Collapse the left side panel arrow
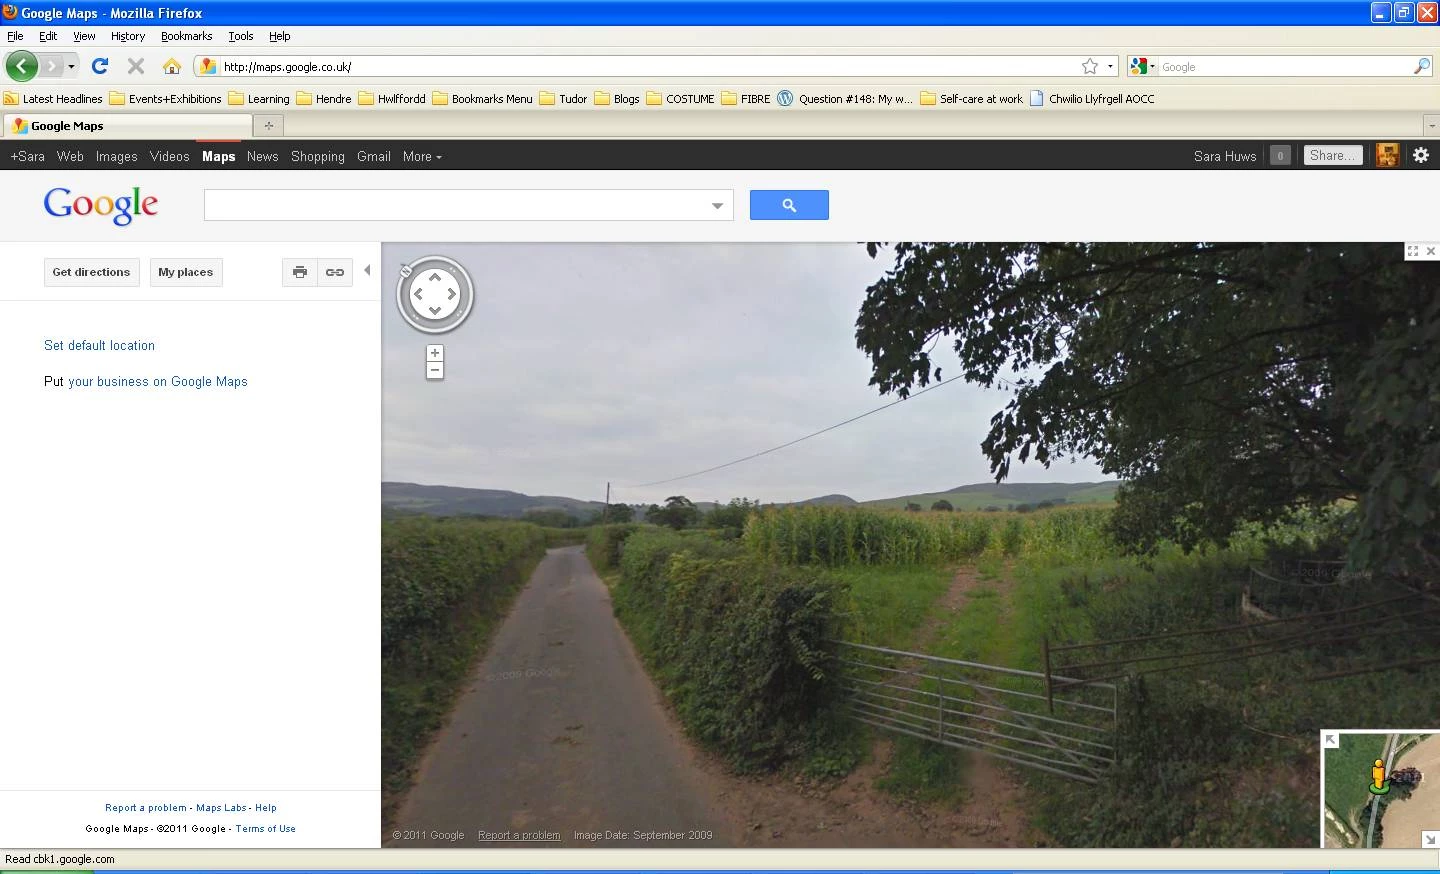1440x874 pixels. click(367, 271)
